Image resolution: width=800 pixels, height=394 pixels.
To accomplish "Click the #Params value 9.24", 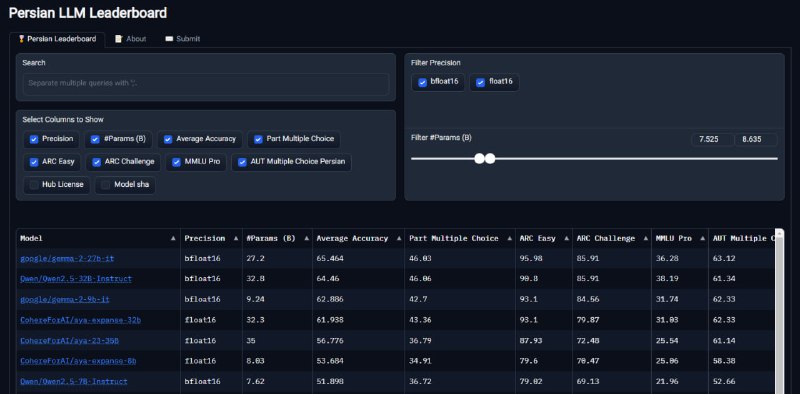I will tap(255, 300).
